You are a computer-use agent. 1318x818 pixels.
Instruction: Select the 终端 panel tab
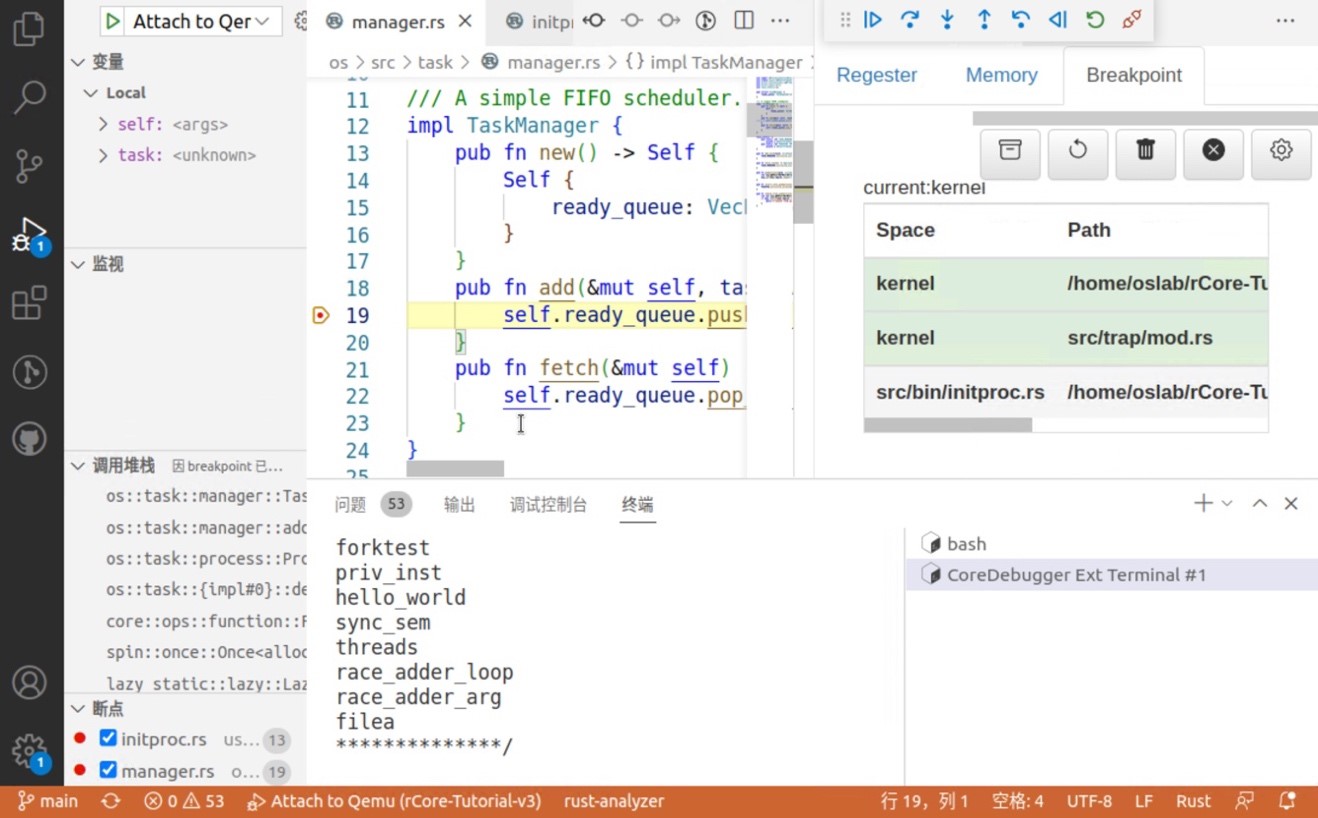[x=637, y=505]
